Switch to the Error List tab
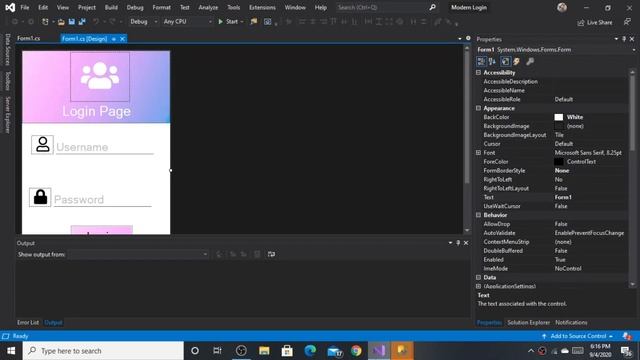640x360 pixels. 28,322
